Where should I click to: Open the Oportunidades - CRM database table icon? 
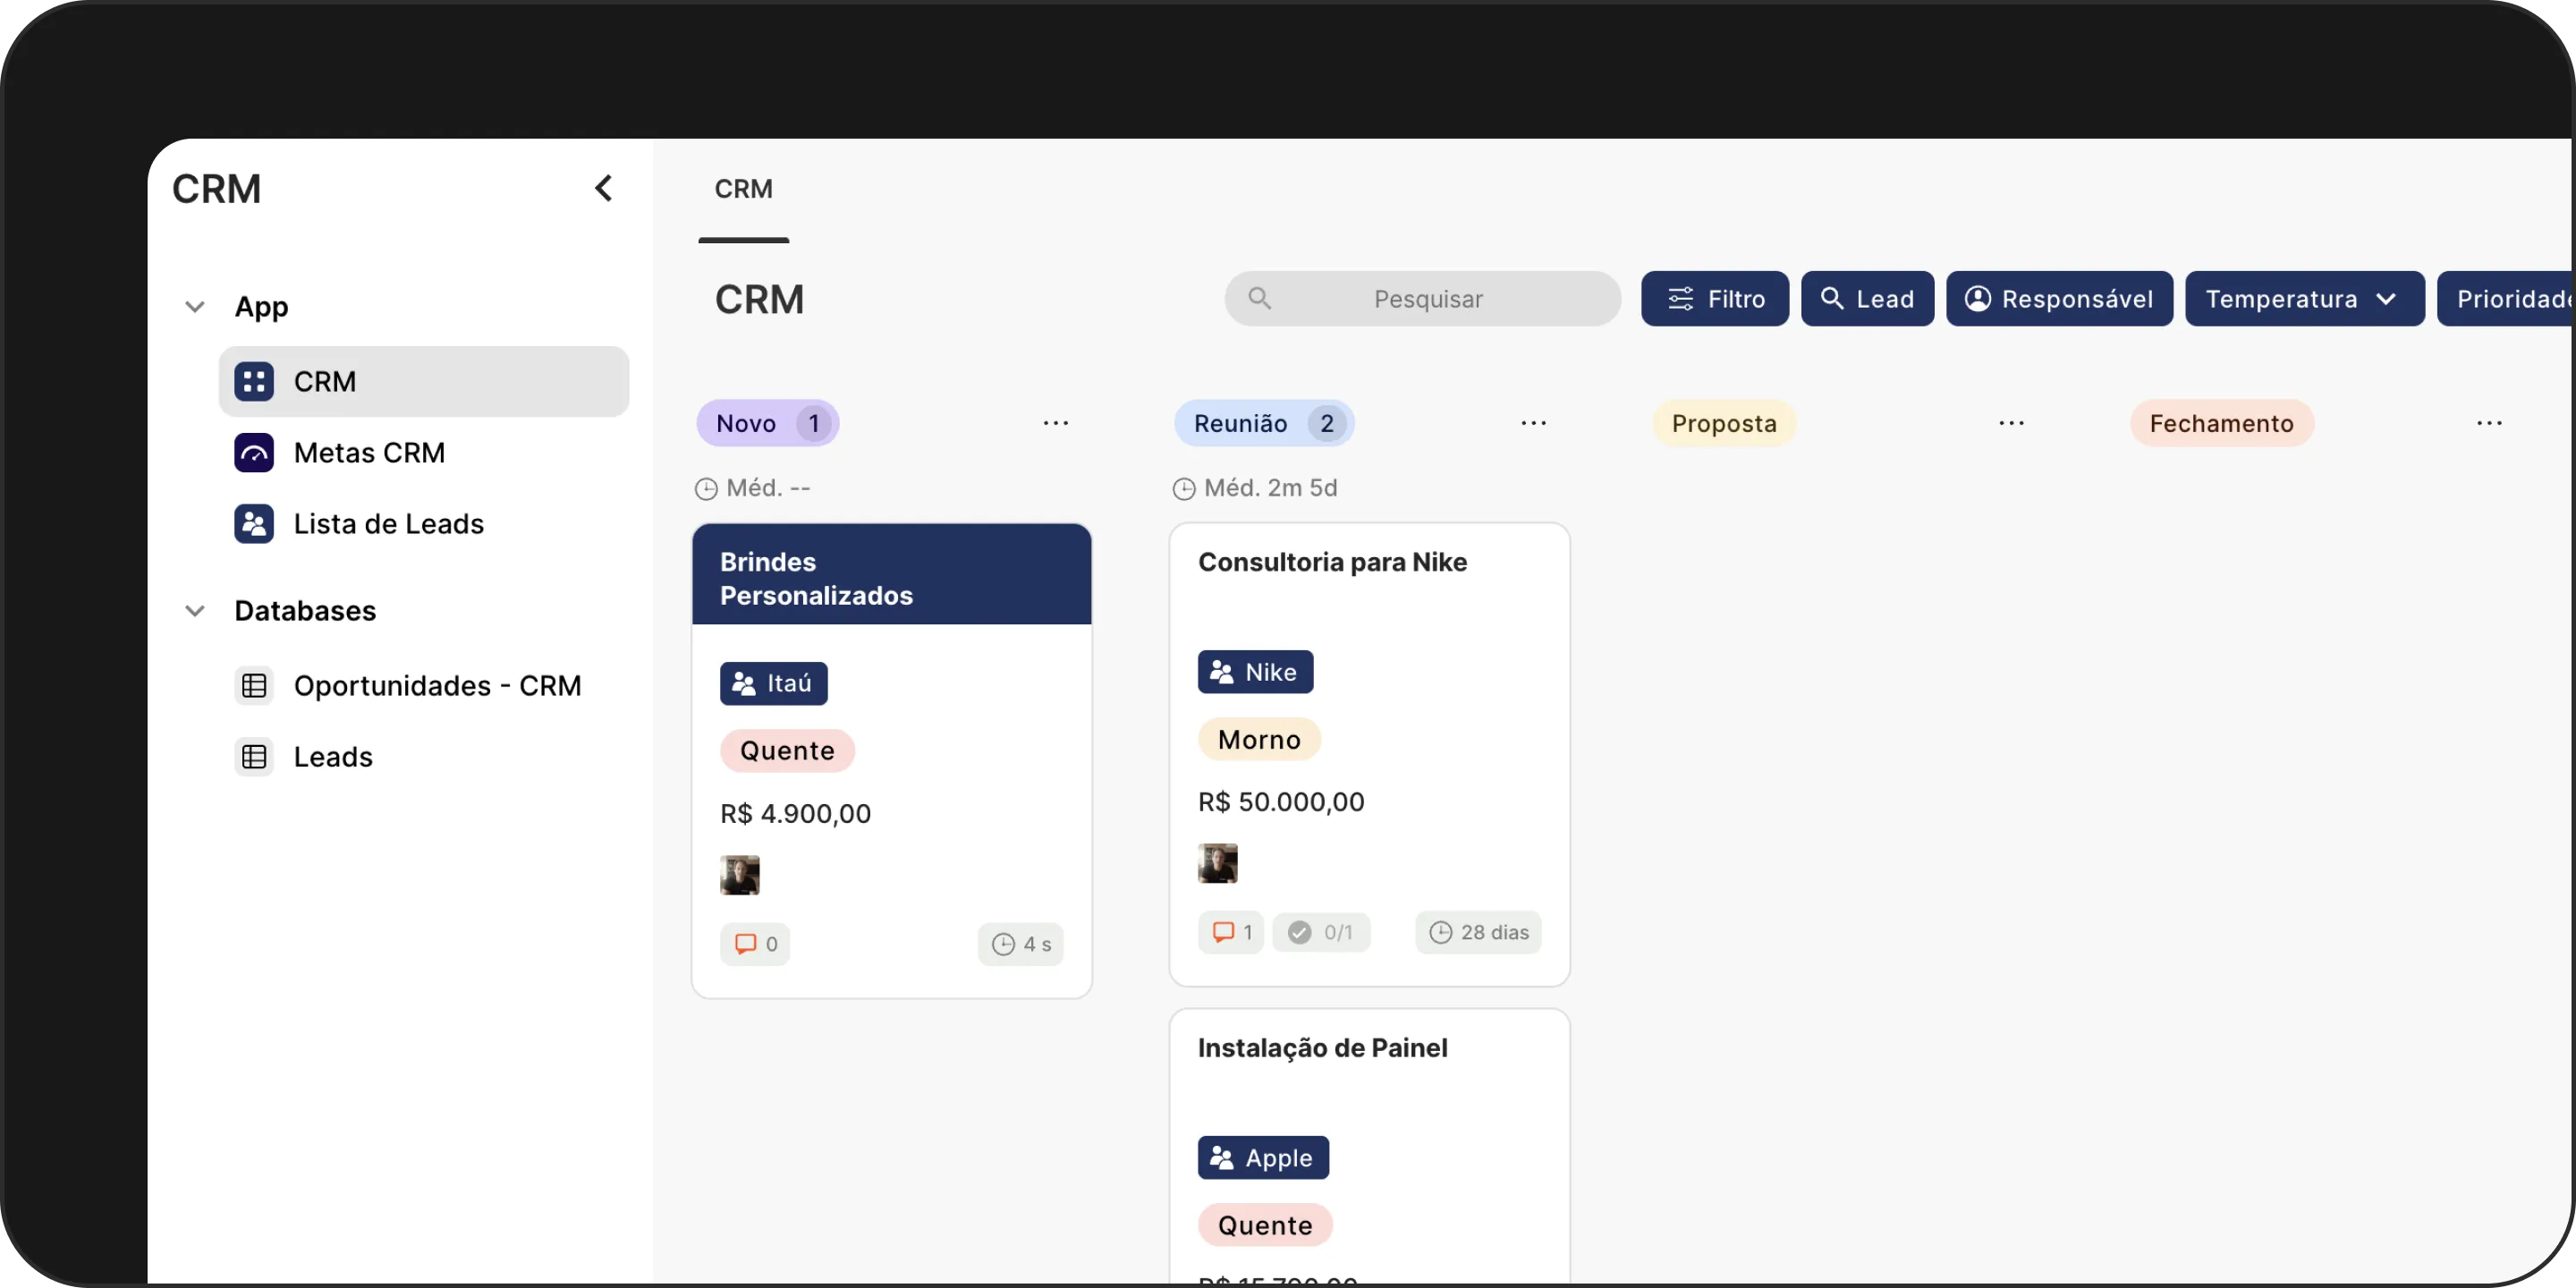254,686
